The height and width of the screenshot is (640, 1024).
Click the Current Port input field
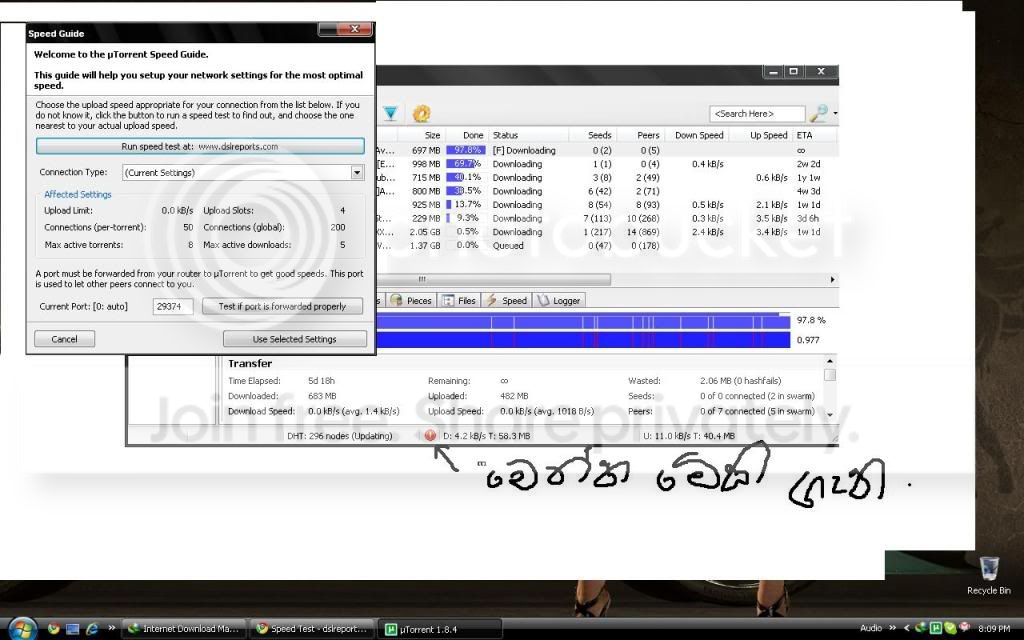[173, 306]
